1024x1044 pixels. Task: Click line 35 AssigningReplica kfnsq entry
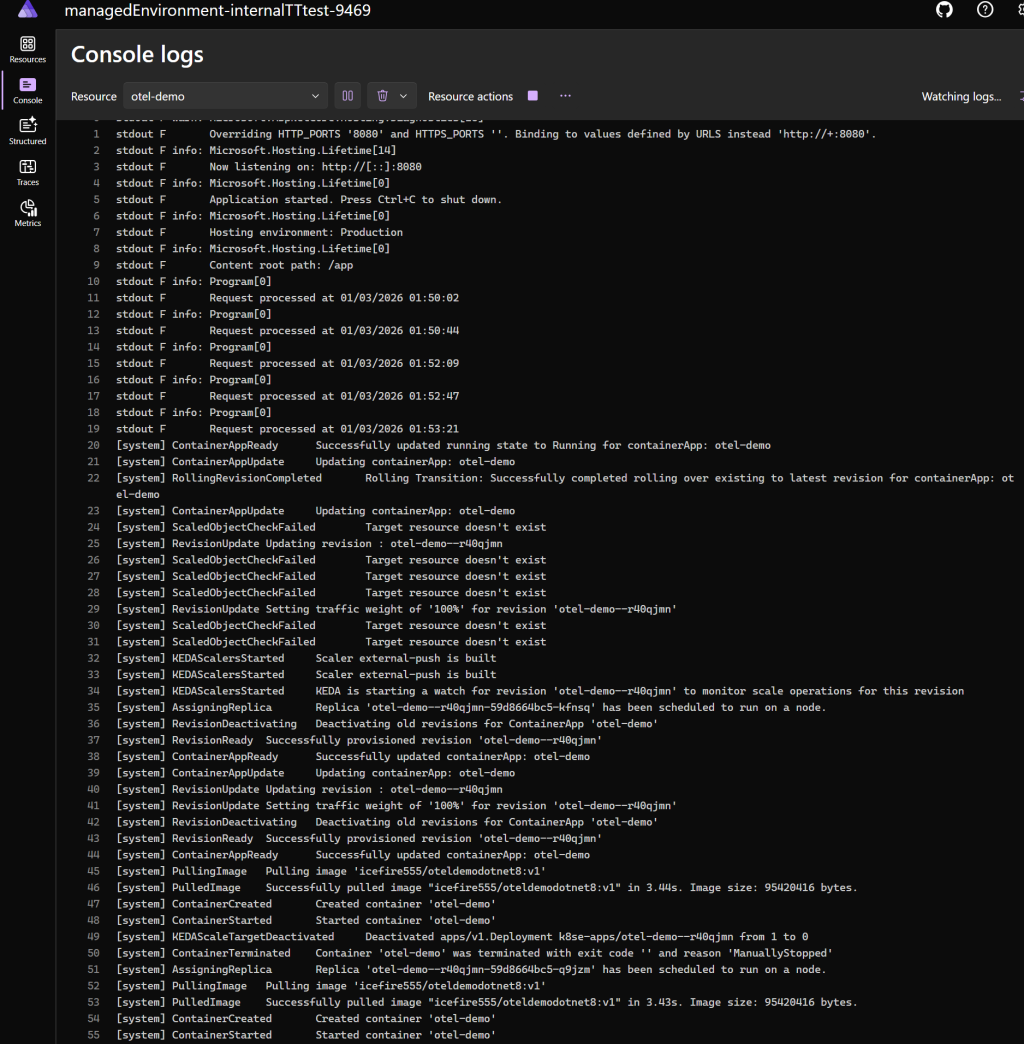pos(471,707)
